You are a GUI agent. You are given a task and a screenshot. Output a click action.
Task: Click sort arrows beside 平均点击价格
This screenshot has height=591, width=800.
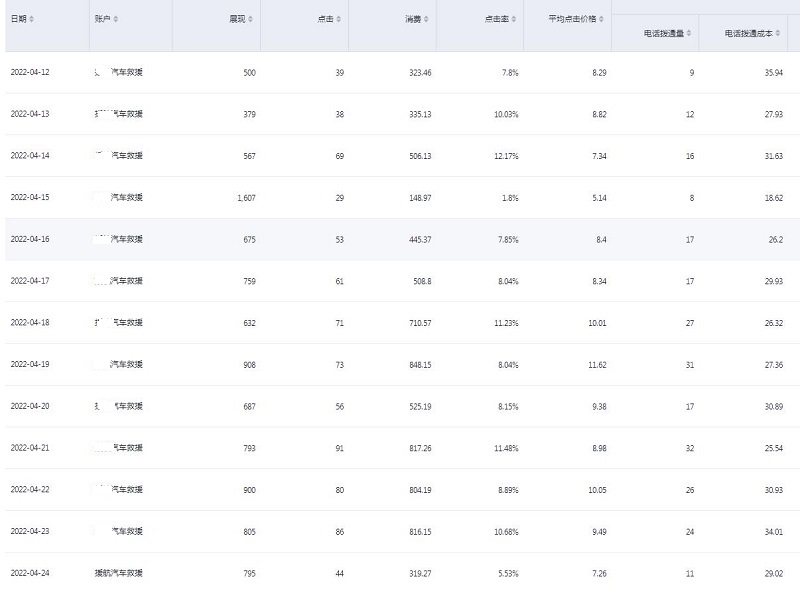pyautogui.click(x=602, y=19)
